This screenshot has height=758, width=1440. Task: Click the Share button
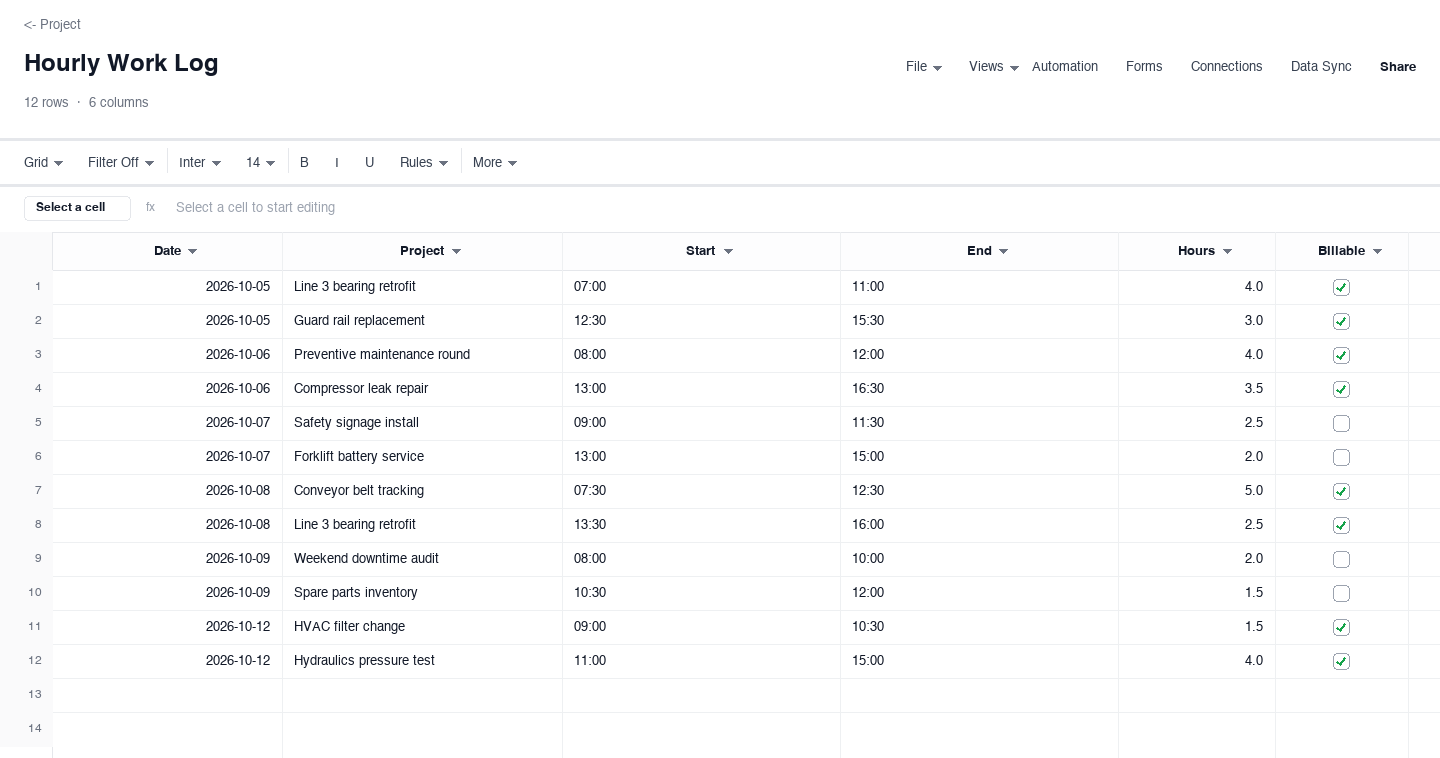coord(1398,67)
